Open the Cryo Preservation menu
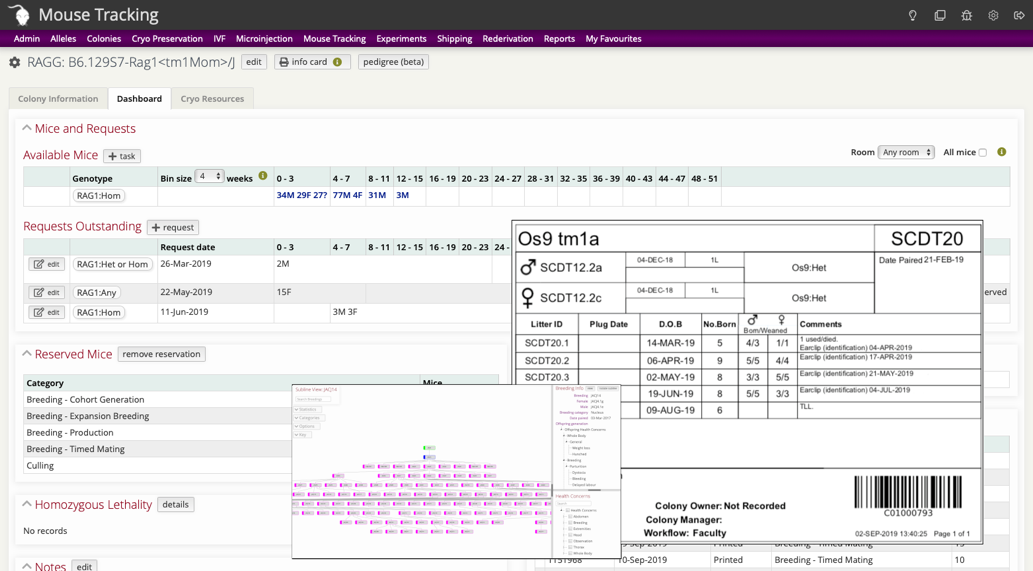 167,39
